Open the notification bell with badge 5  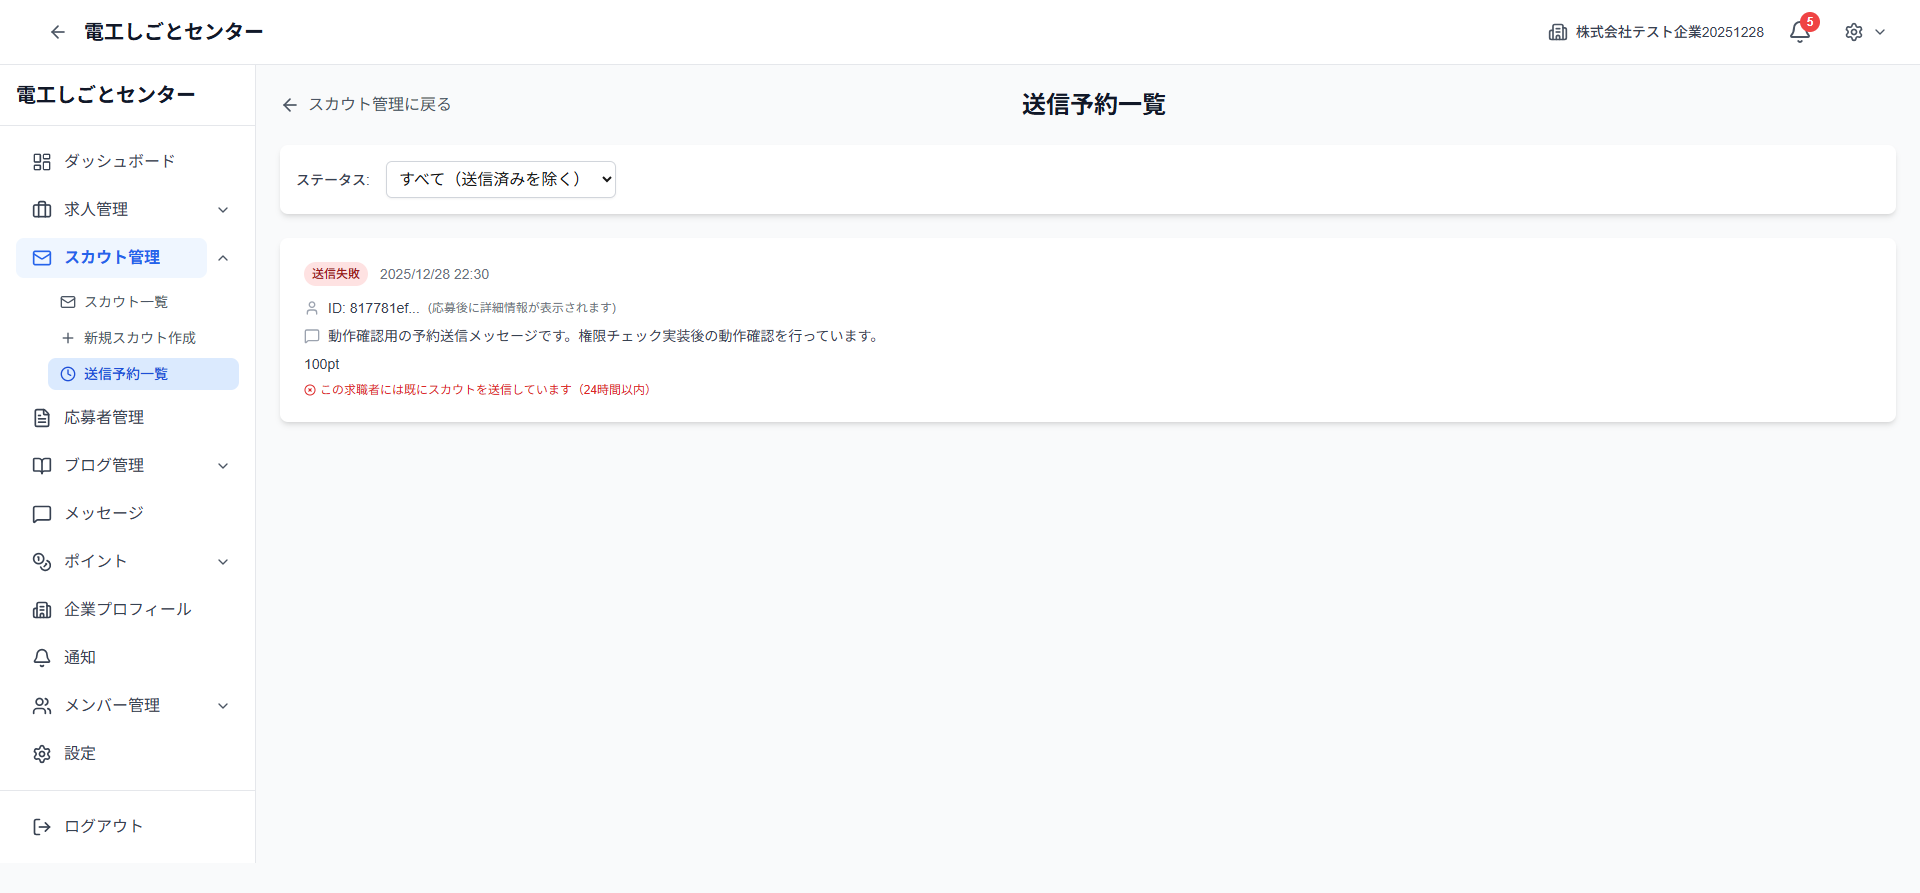pyautogui.click(x=1800, y=32)
